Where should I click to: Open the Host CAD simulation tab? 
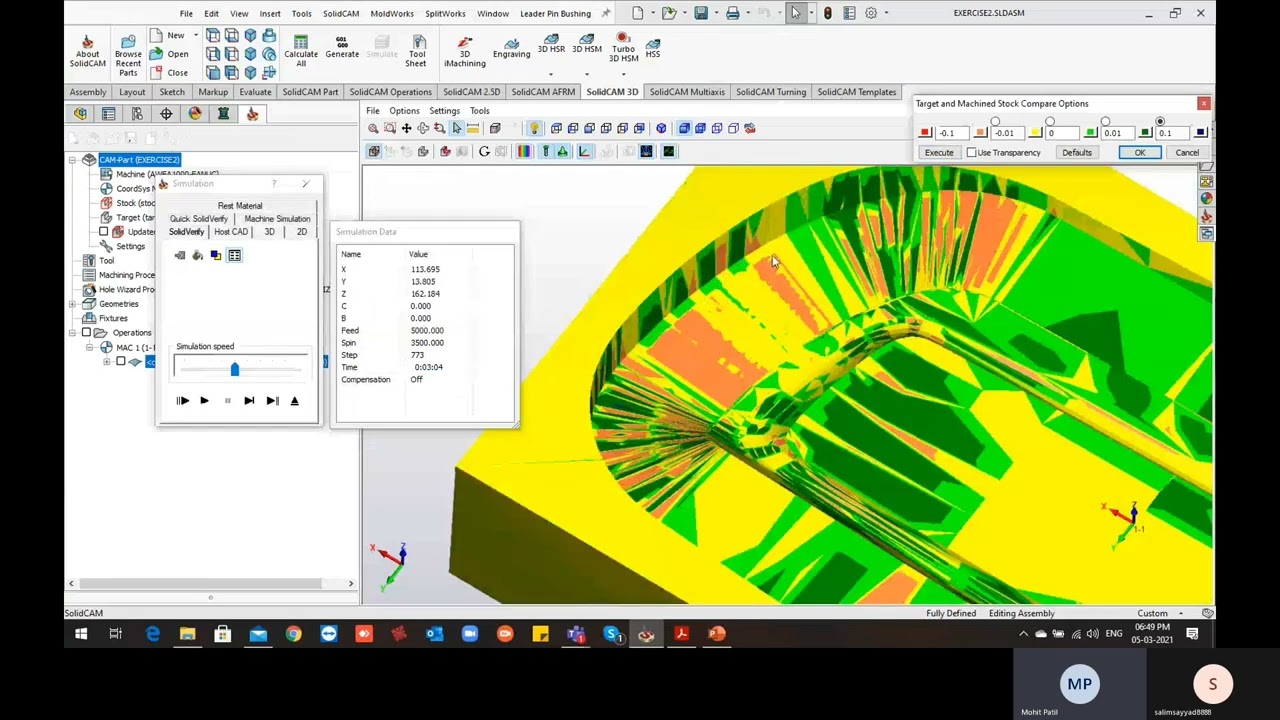(x=230, y=232)
